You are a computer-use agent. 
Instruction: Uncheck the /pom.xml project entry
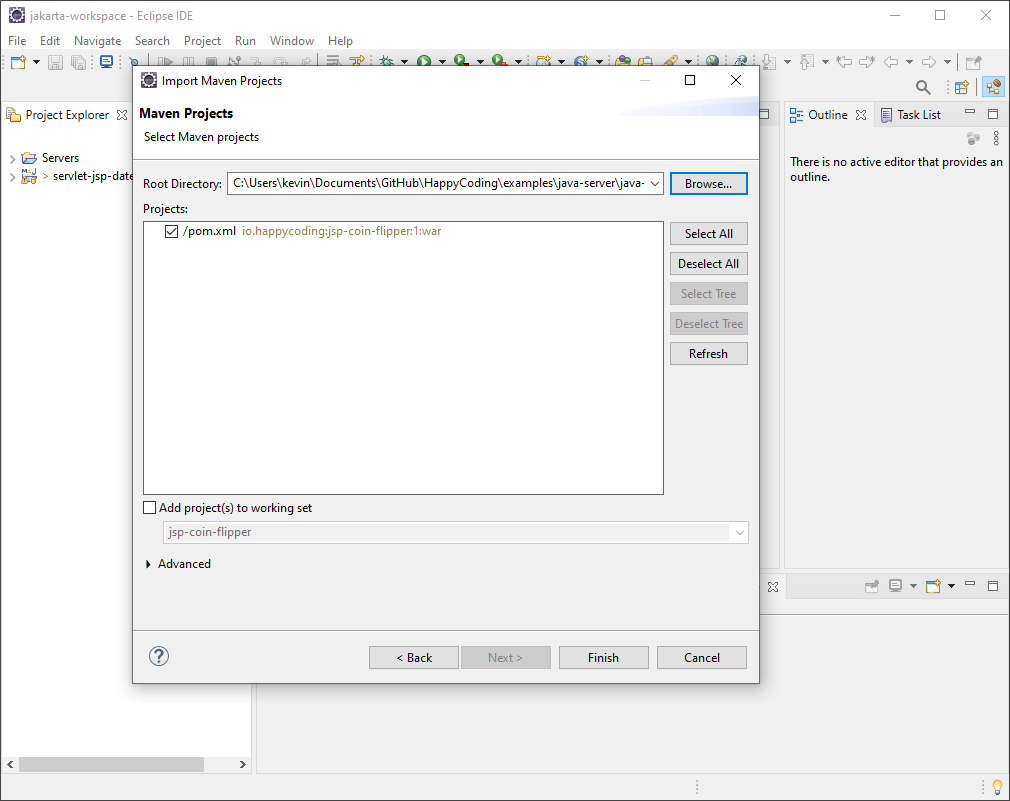(x=172, y=231)
